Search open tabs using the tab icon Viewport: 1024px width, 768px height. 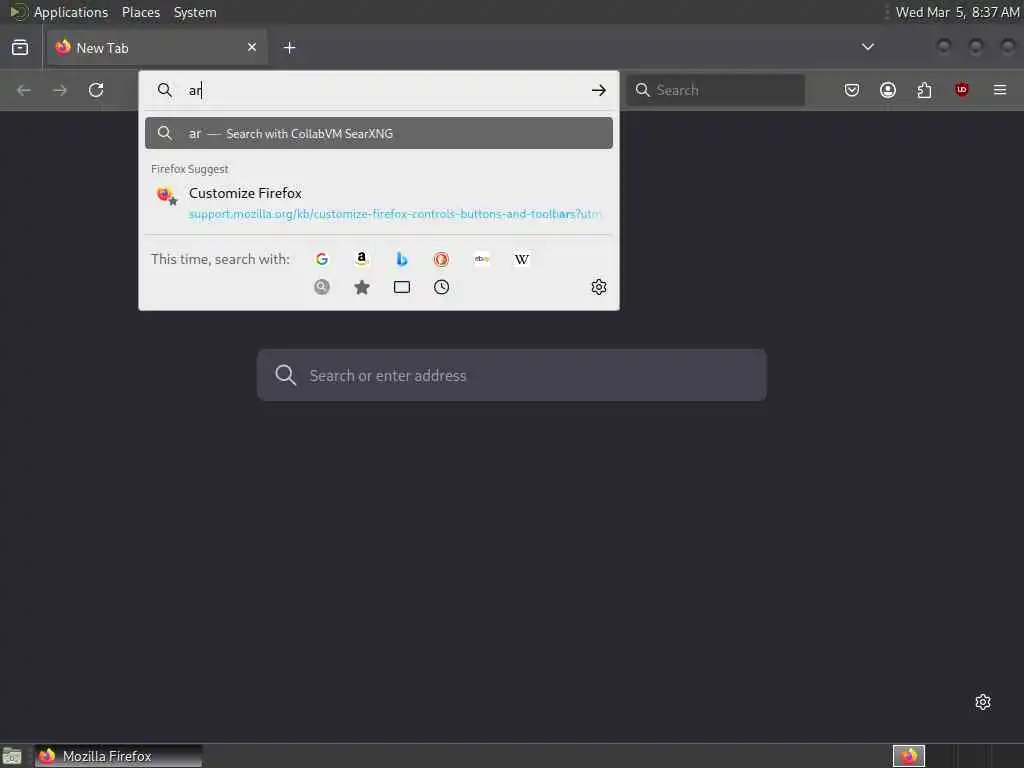tap(402, 287)
